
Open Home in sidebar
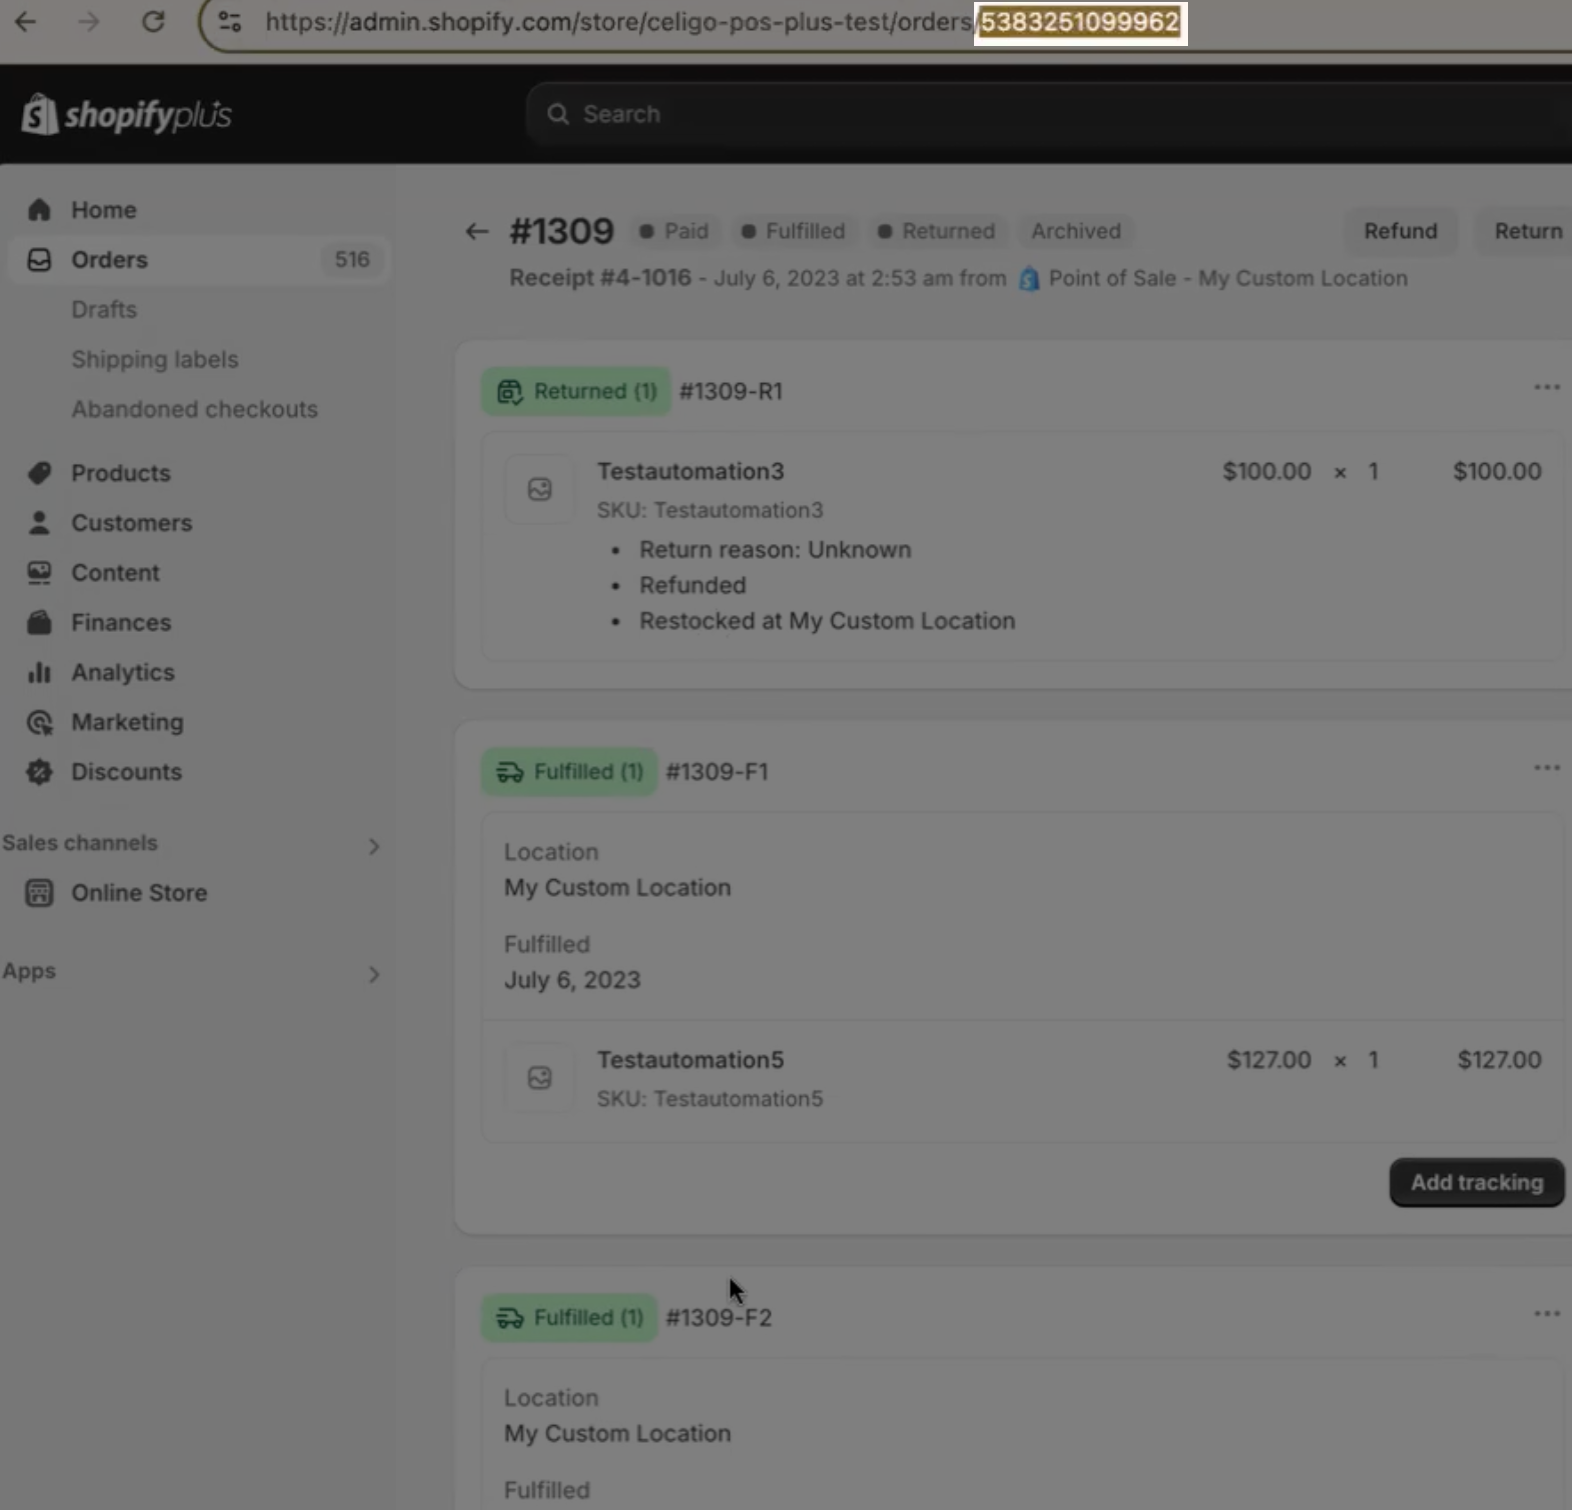tap(104, 210)
